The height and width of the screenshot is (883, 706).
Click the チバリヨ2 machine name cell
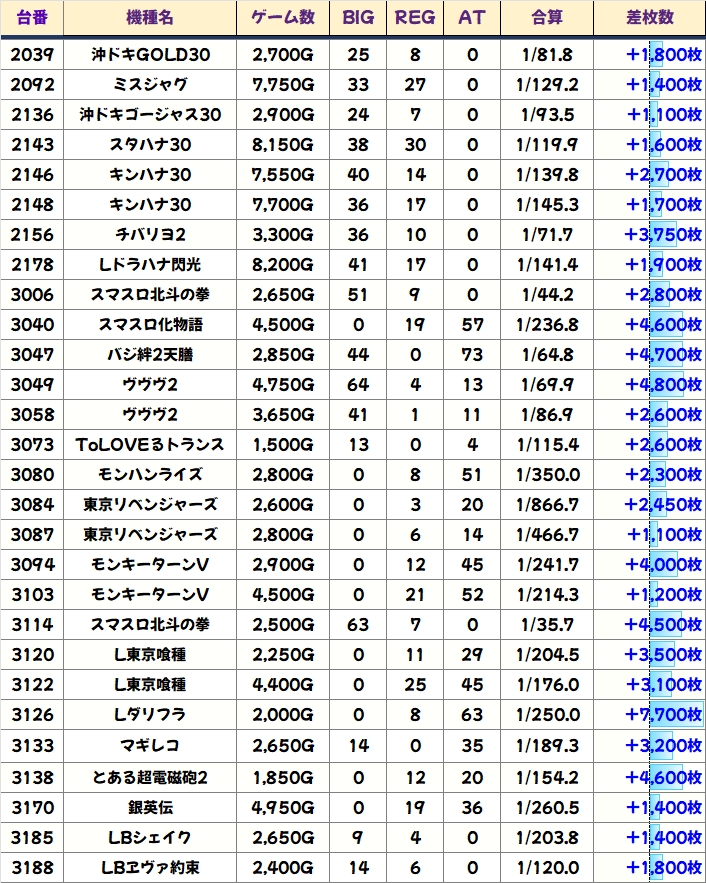(149, 235)
